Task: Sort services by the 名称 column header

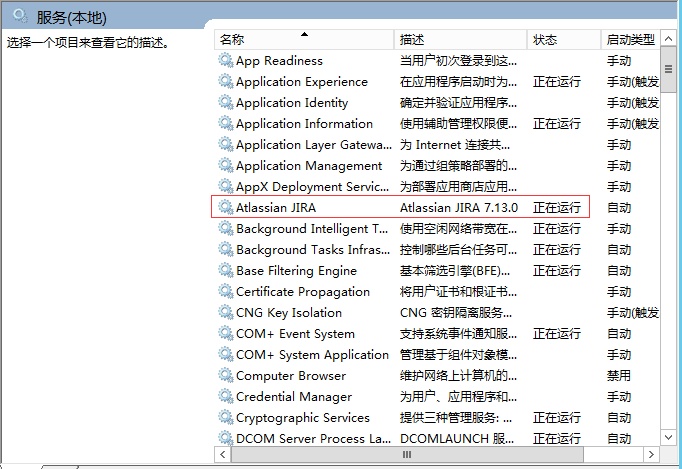Action: click(304, 40)
